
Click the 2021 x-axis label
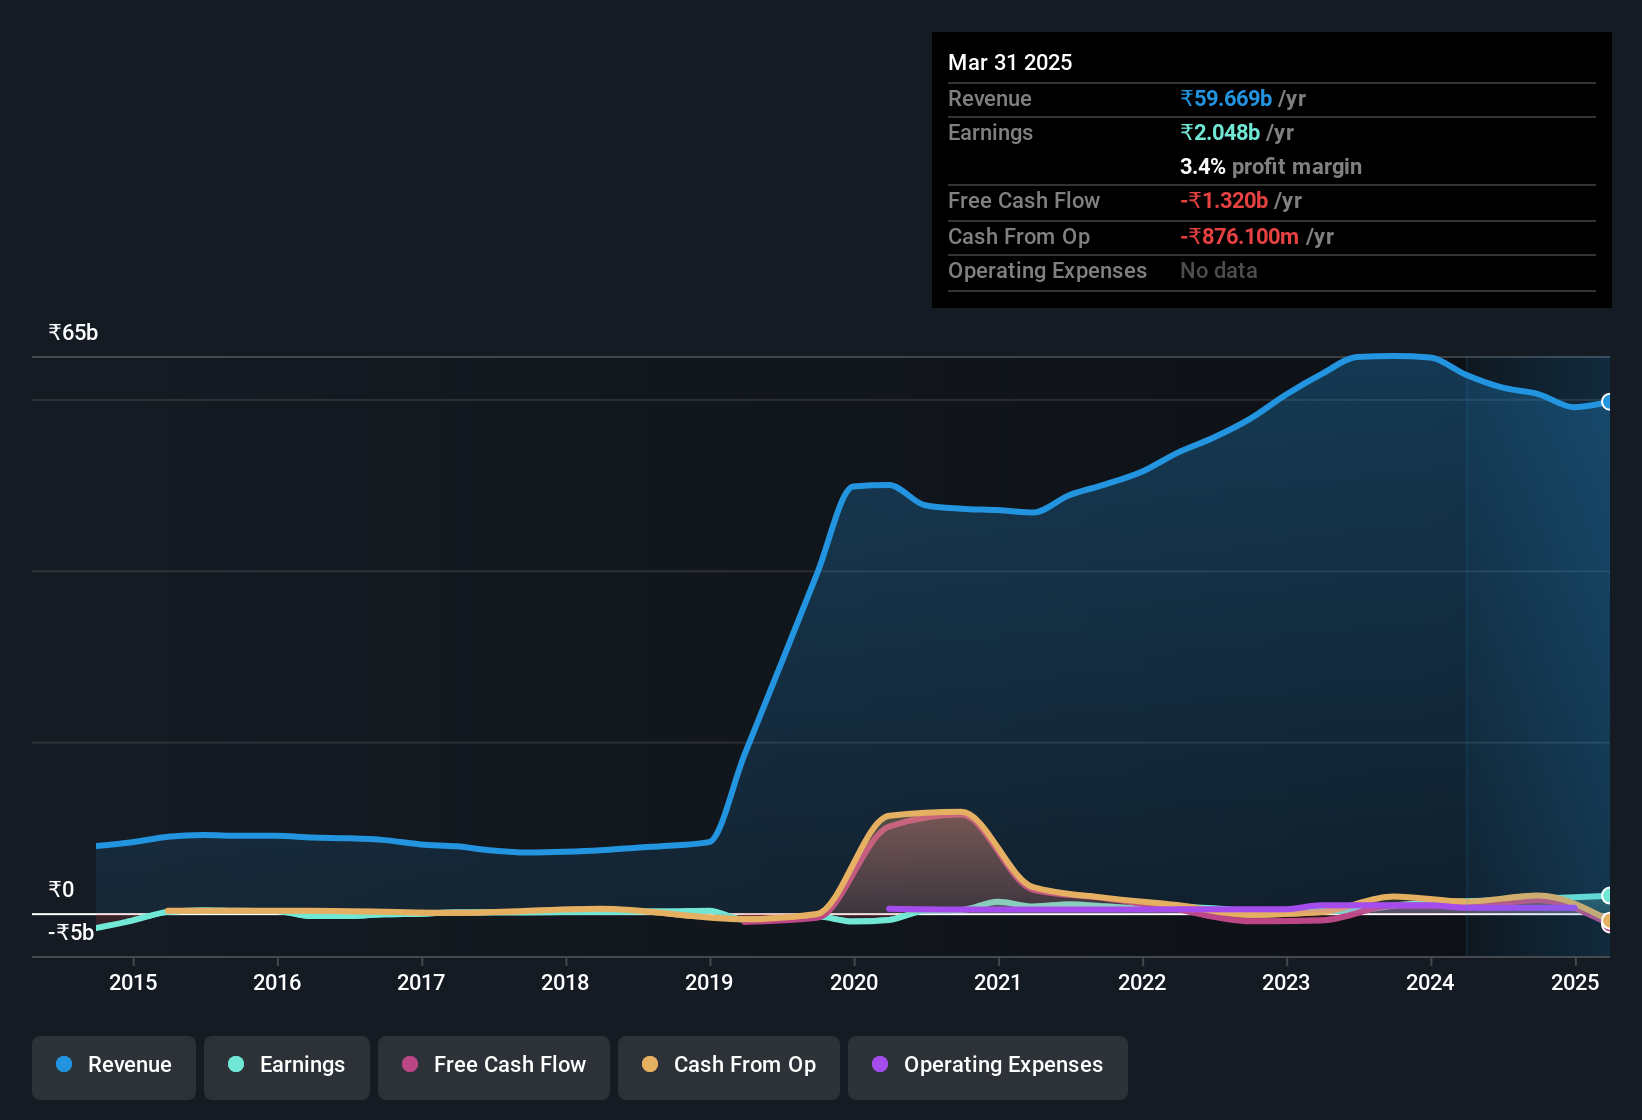click(x=998, y=982)
